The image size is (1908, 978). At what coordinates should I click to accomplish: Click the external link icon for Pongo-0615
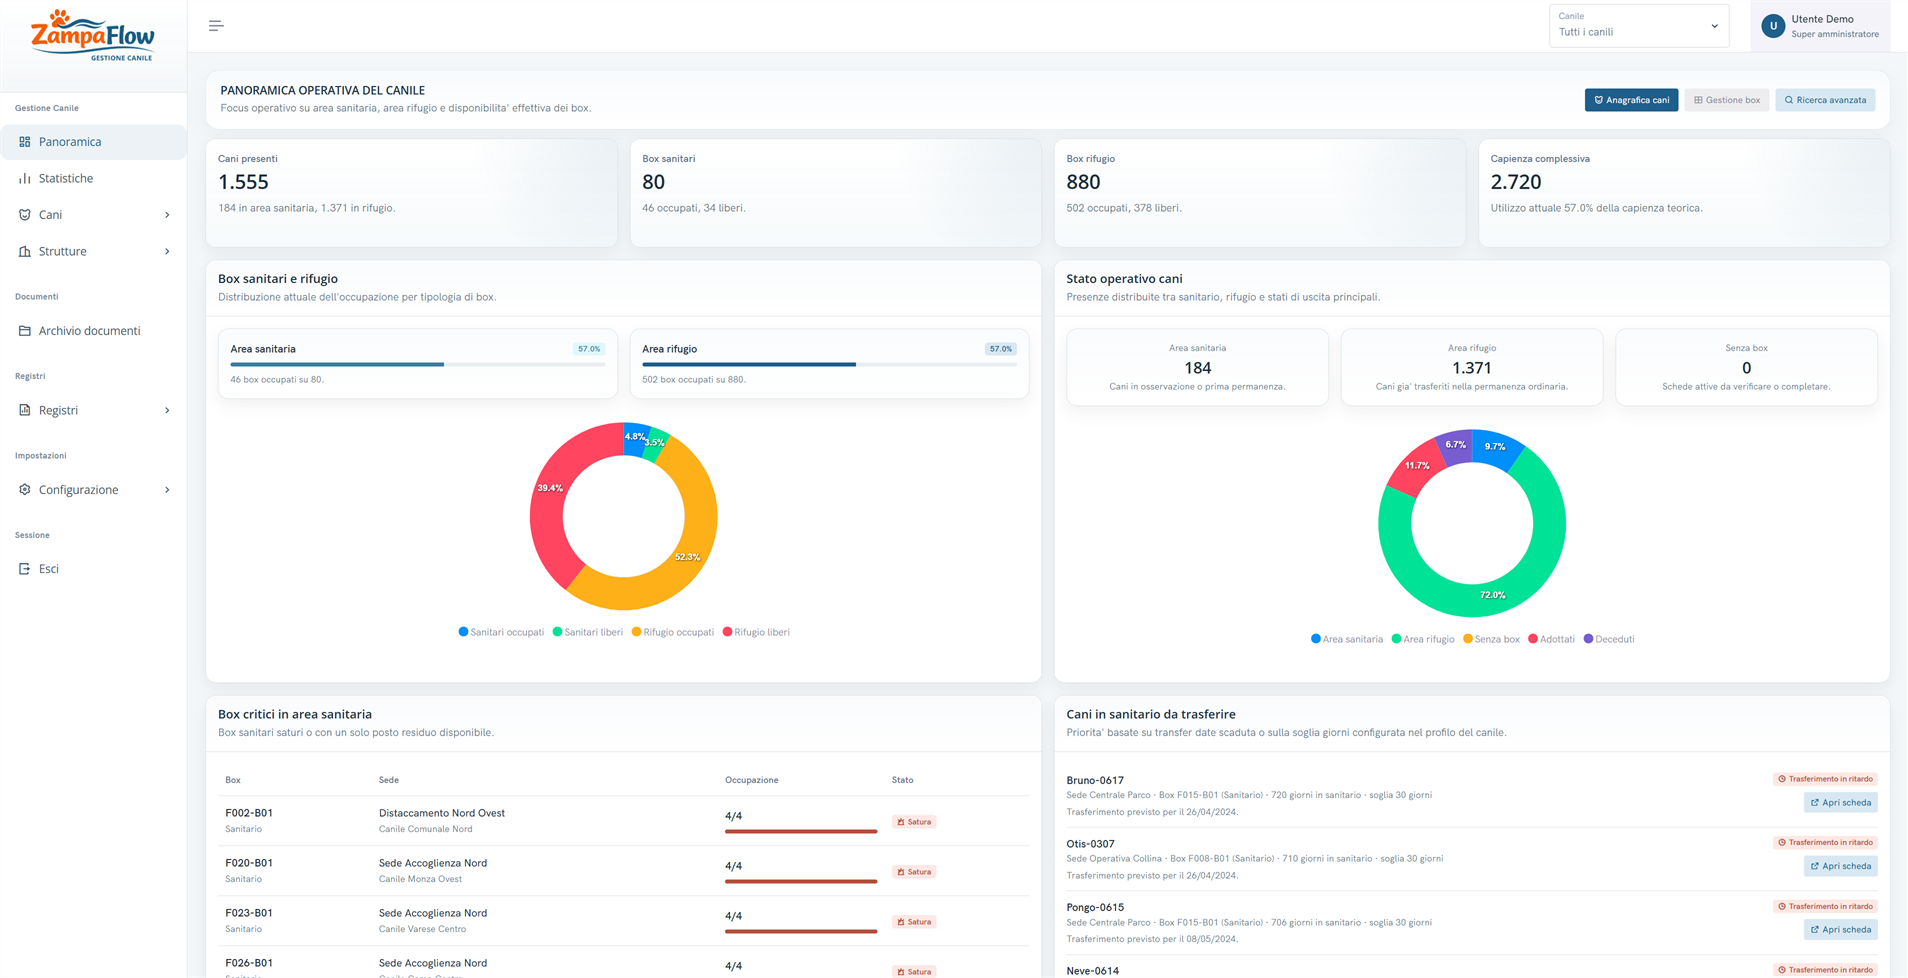point(1815,930)
